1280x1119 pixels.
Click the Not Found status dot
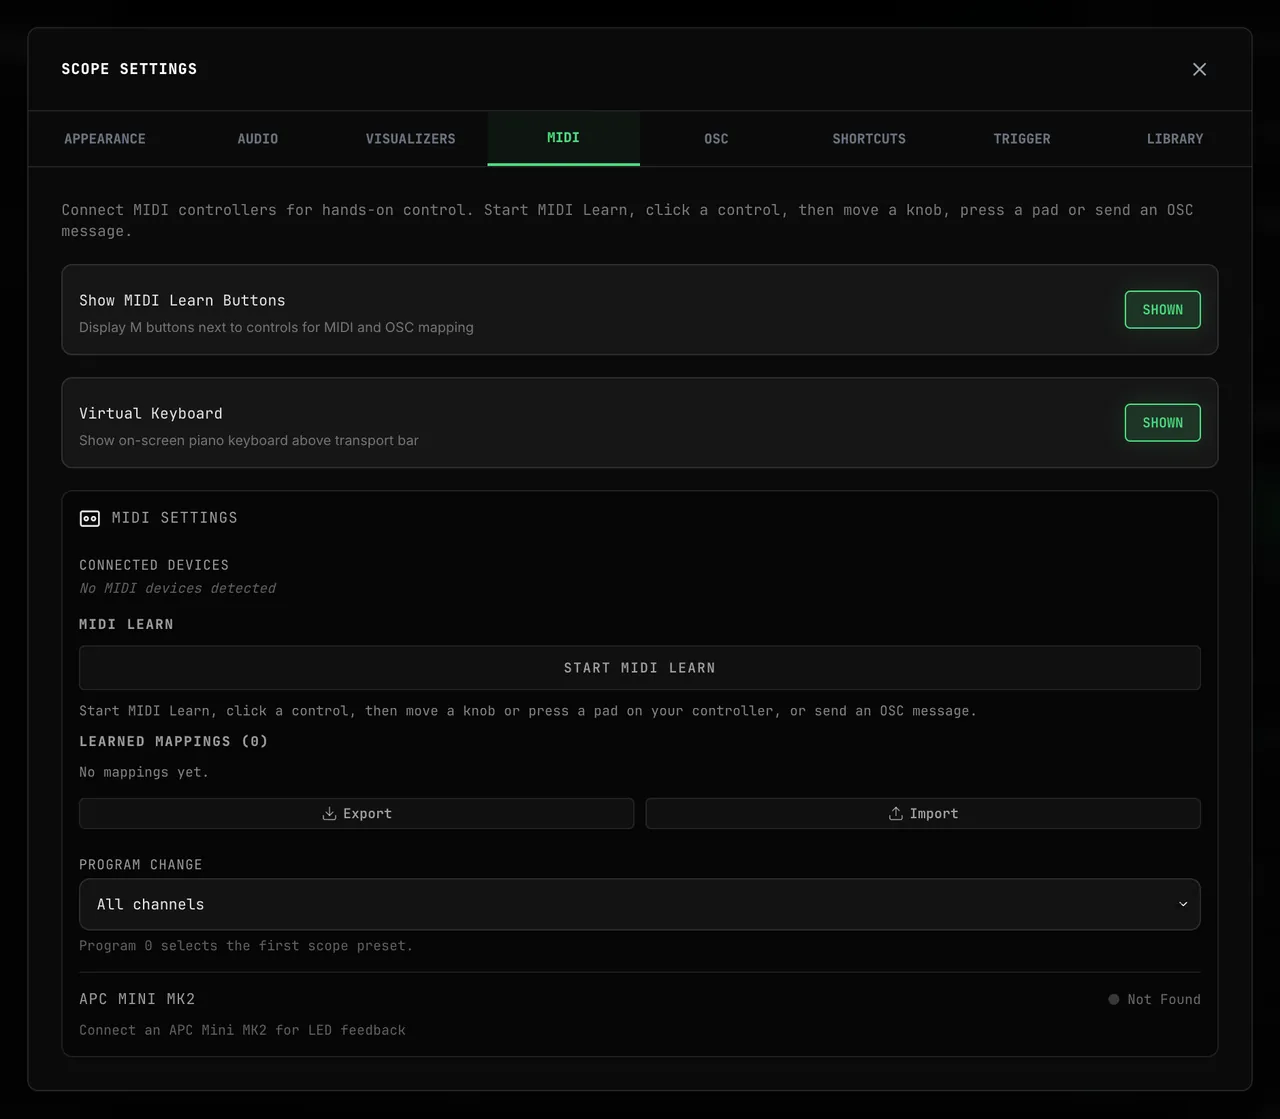(x=1114, y=999)
